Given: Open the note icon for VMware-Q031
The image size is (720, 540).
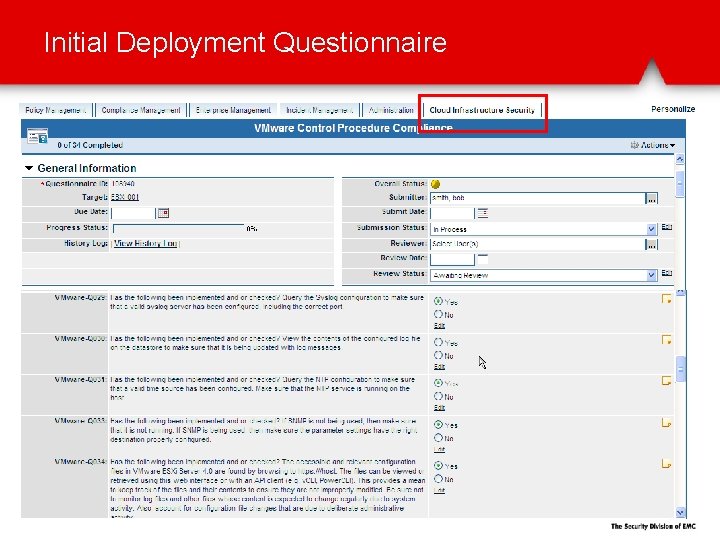Looking at the screenshot, I should click(x=666, y=381).
